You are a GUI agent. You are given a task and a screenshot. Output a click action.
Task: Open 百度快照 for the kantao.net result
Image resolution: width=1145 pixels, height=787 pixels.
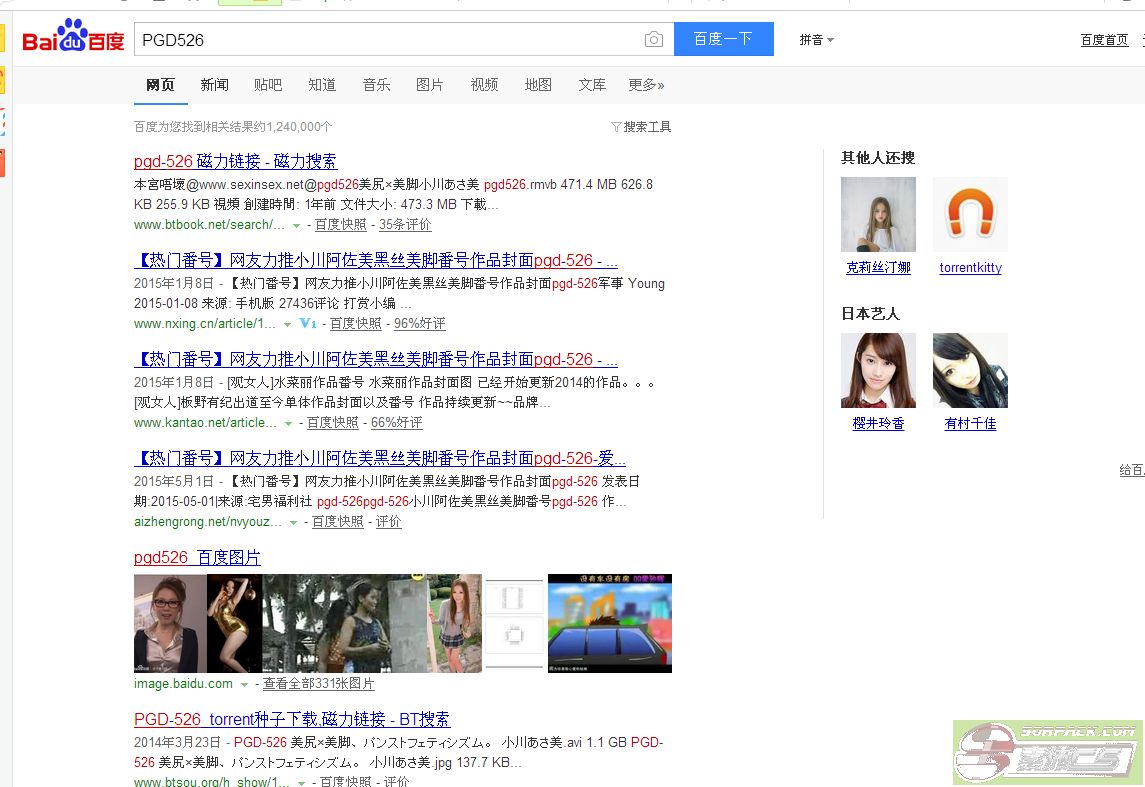click(333, 423)
